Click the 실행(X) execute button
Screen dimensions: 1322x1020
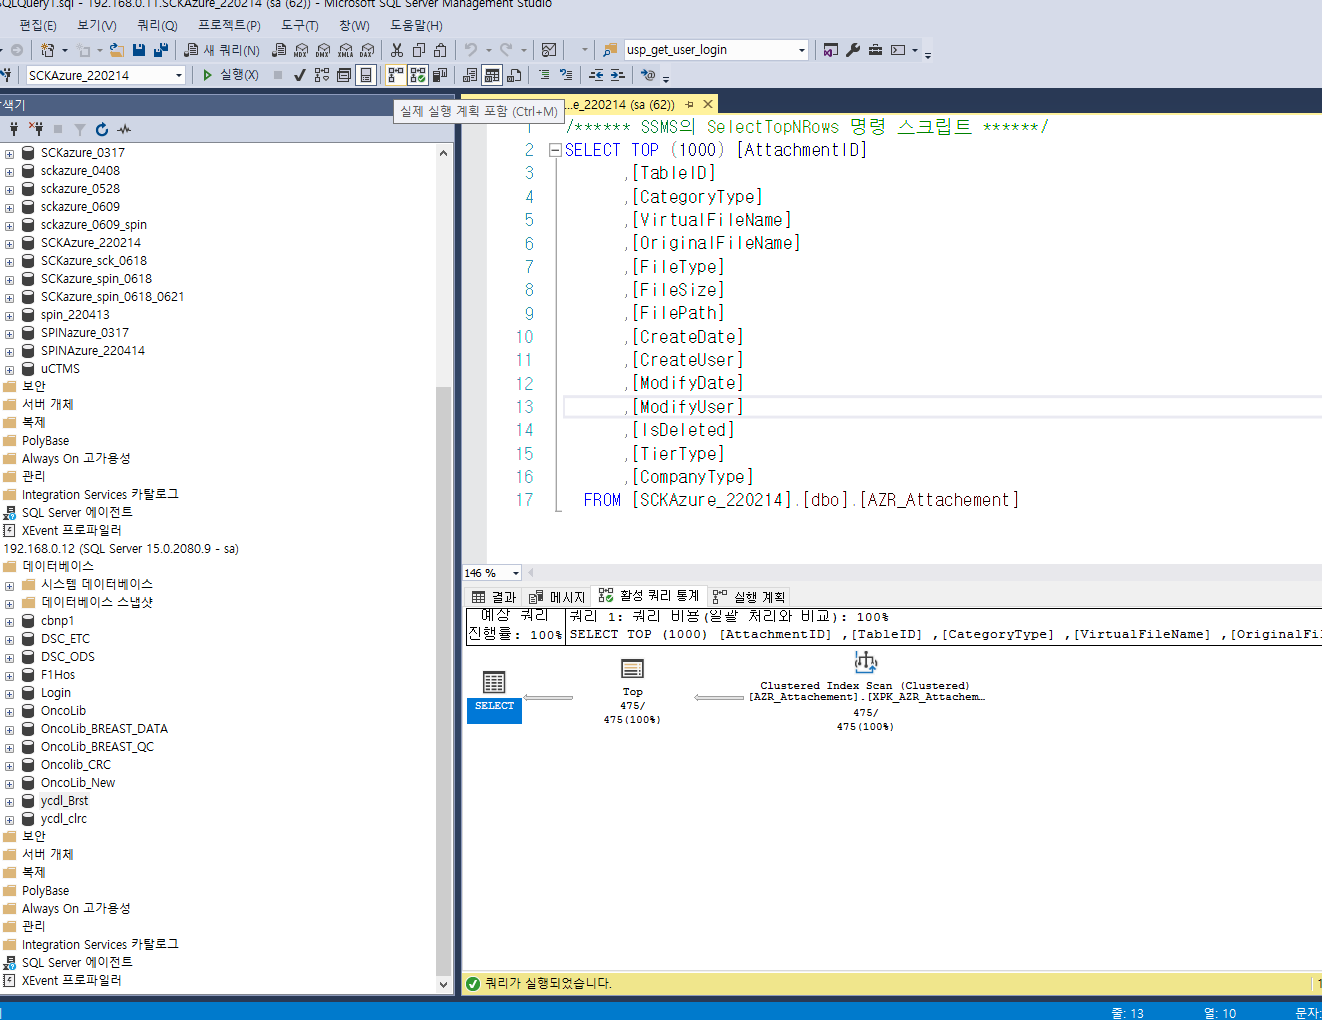[230, 75]
